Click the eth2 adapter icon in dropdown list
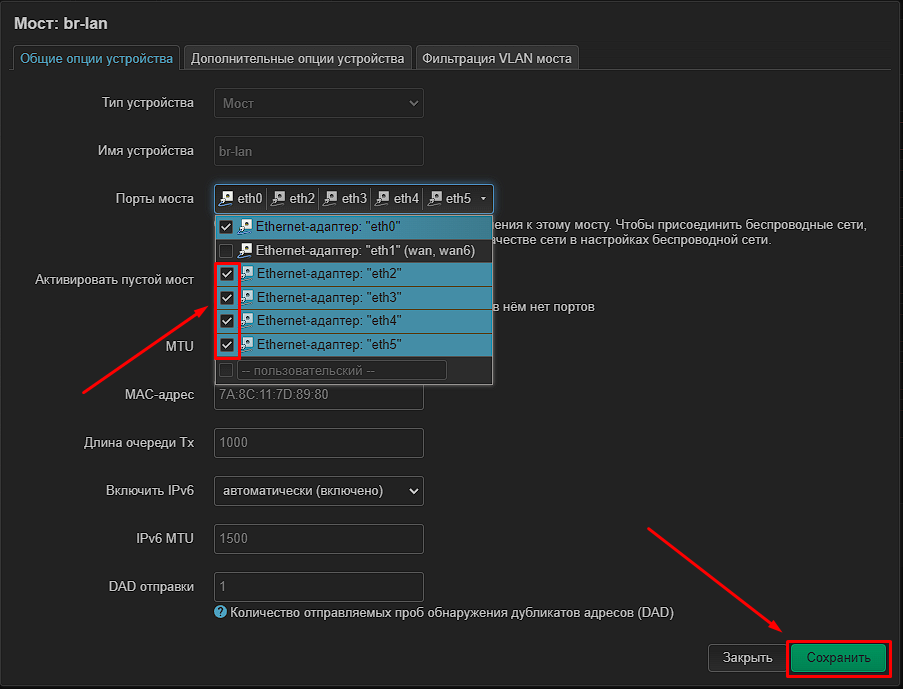 coord(246,274)
